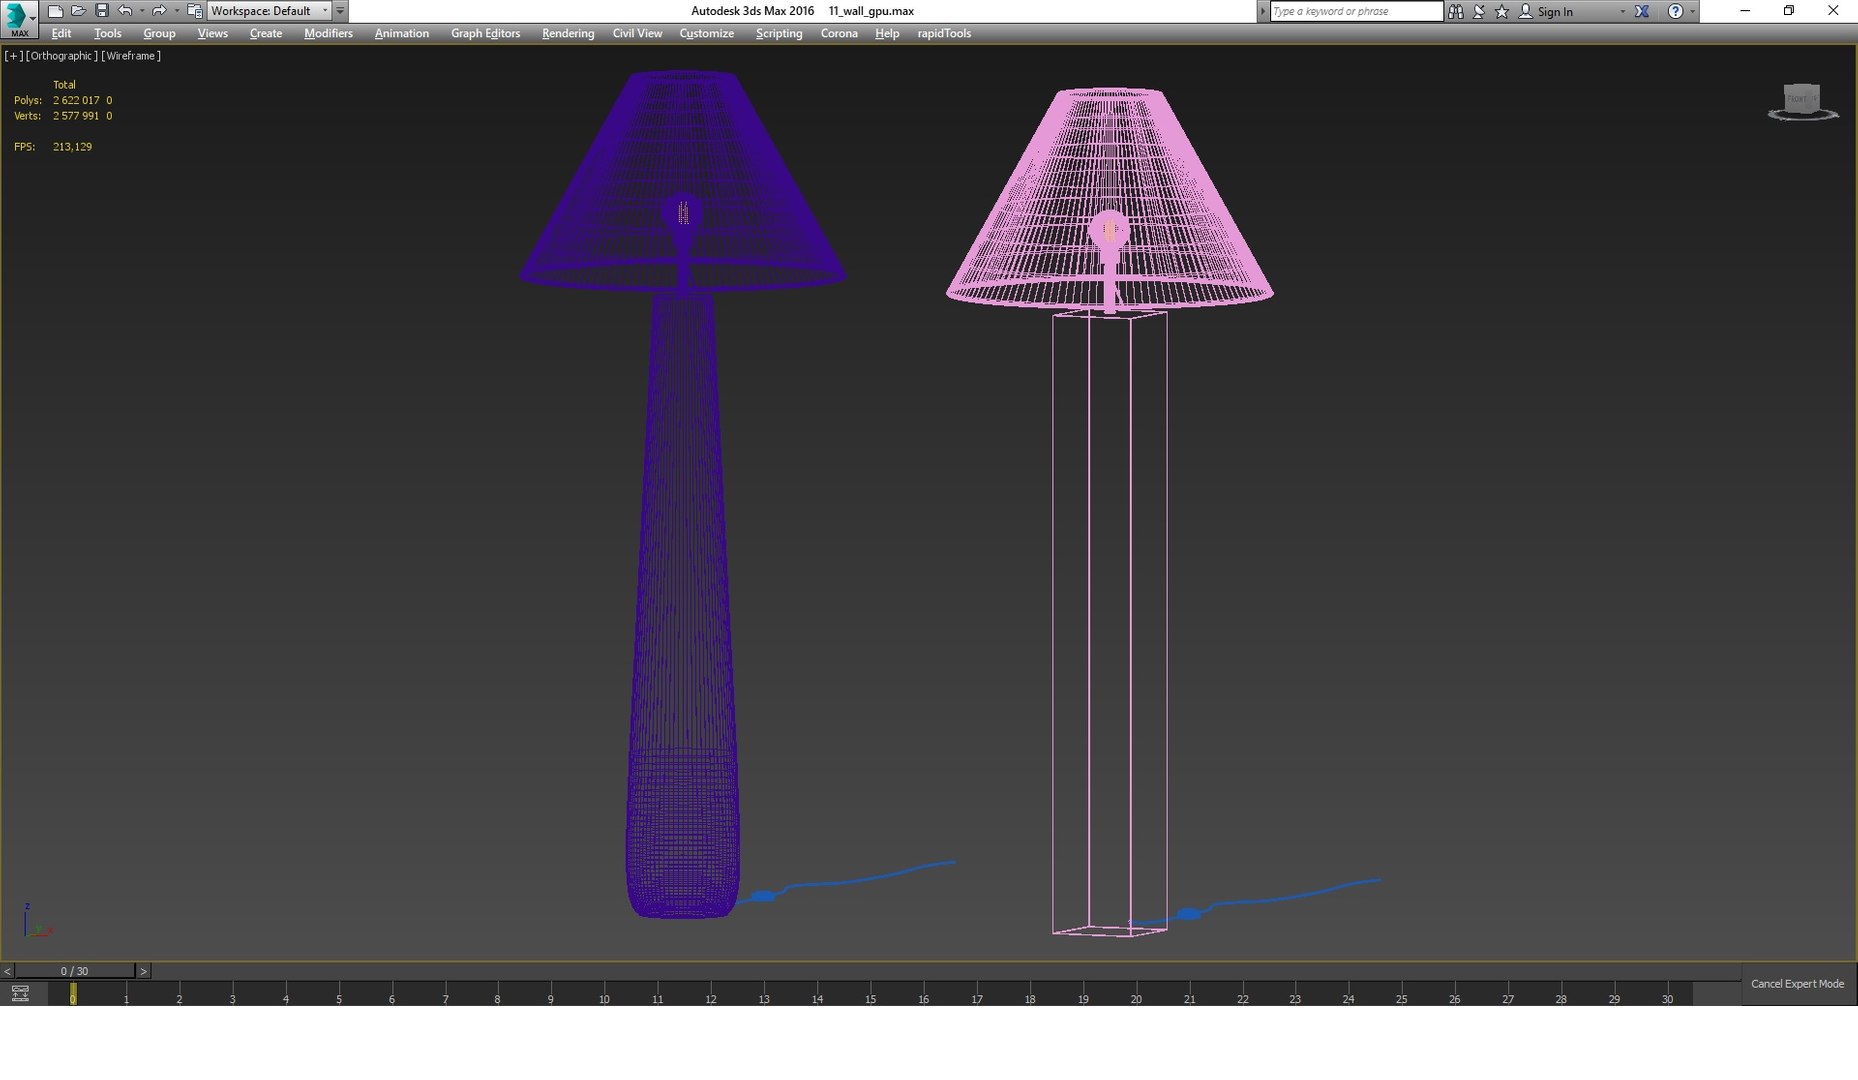Open the Civil View menu
This screenshot has width=1858, height=1080.
click(x=637, y=33)
